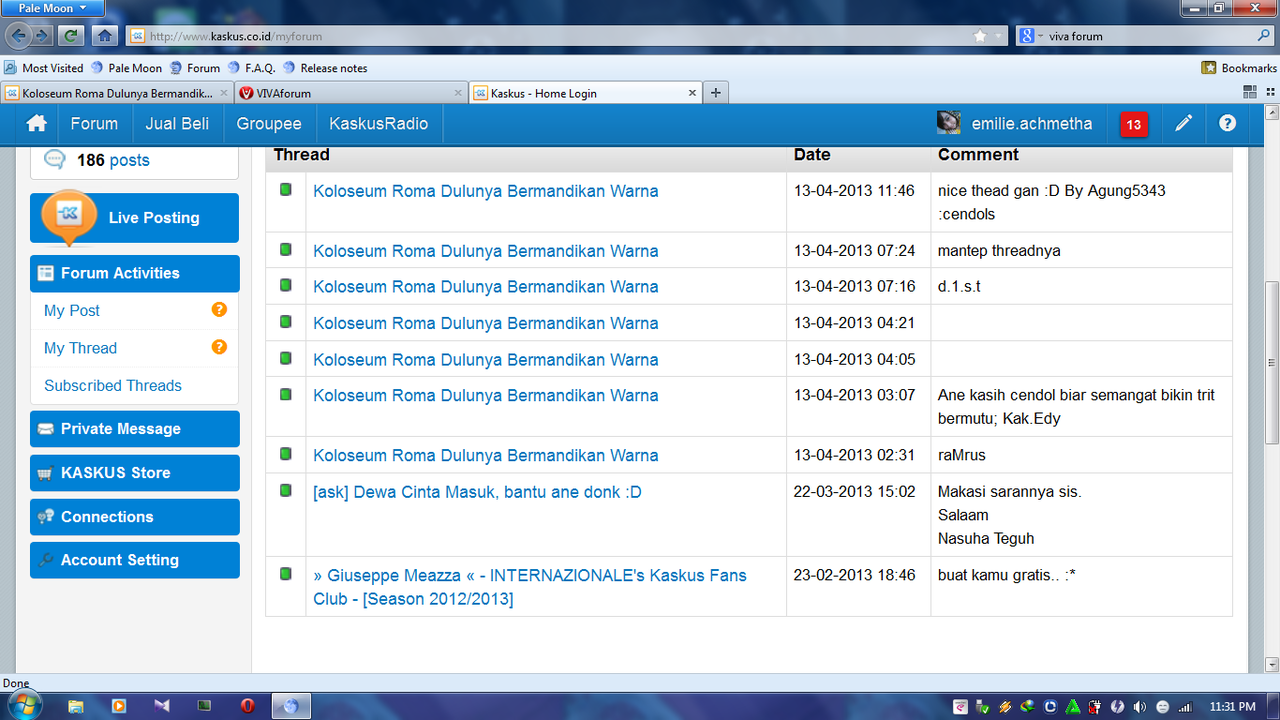The image size is (1280, 720).
Task: Open the media player taskbar icon
Action: 119,706
